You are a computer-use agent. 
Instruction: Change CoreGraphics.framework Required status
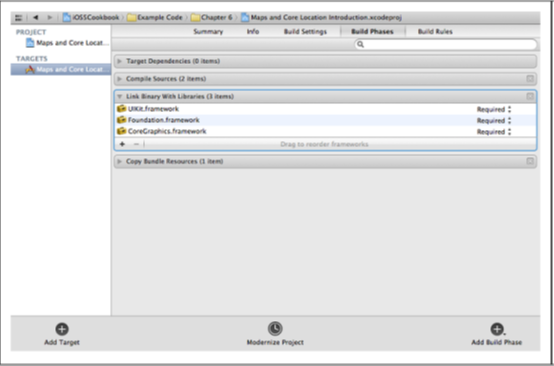(494, 132)
